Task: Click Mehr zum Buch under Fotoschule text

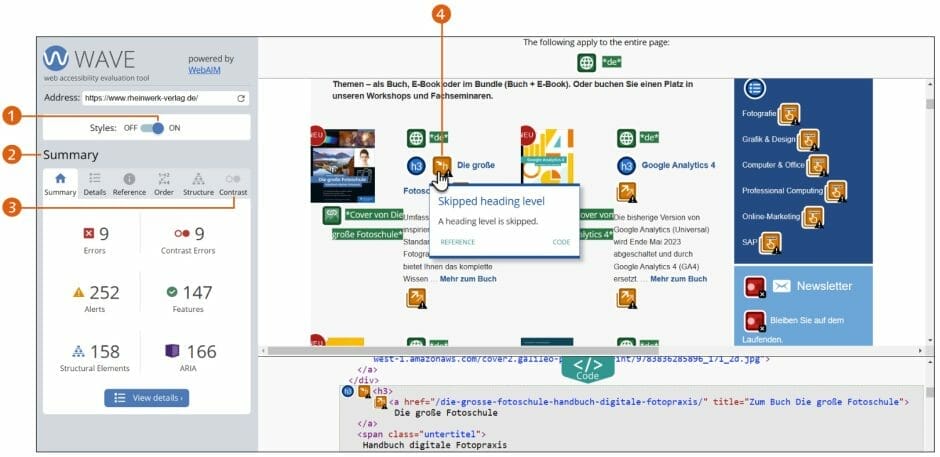Action: (468, 279)
